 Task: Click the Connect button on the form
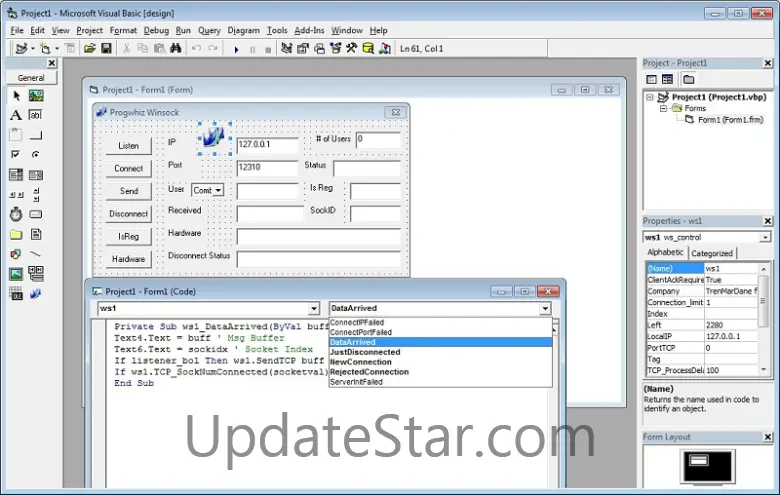coord(128,168)
